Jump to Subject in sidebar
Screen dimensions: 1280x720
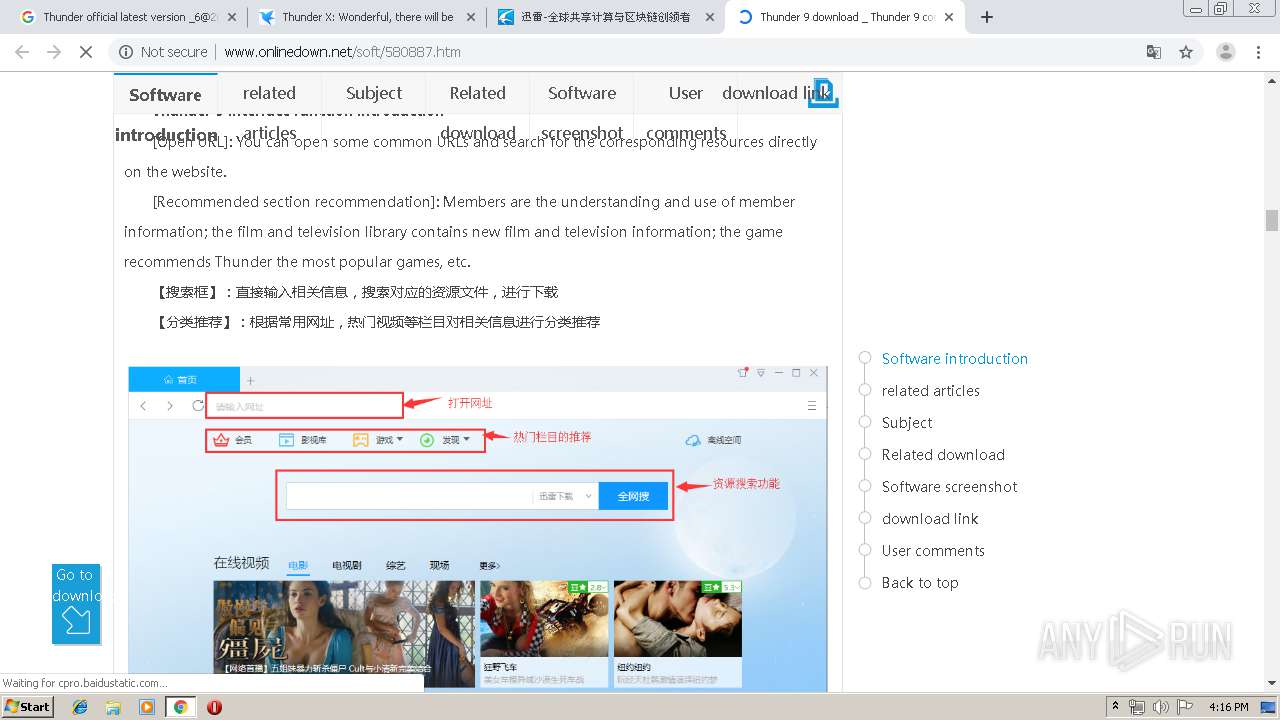(x=907, y=423)
